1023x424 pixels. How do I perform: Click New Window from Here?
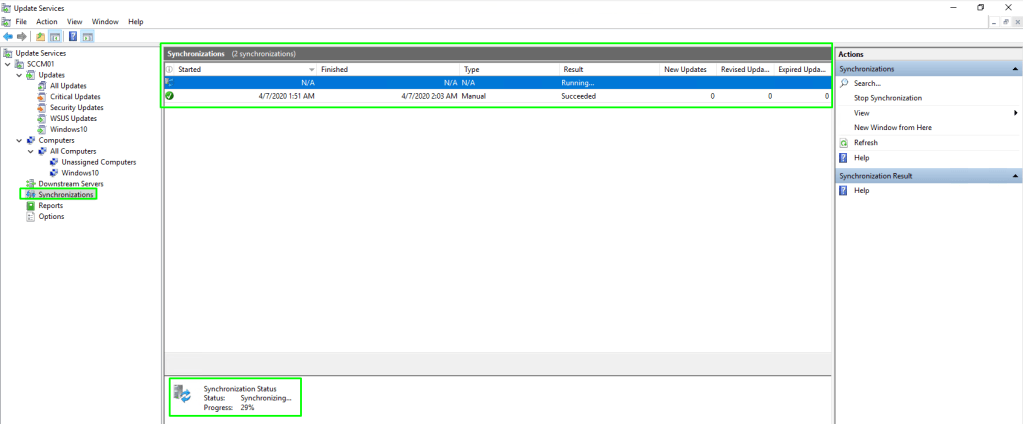[892, 128]
